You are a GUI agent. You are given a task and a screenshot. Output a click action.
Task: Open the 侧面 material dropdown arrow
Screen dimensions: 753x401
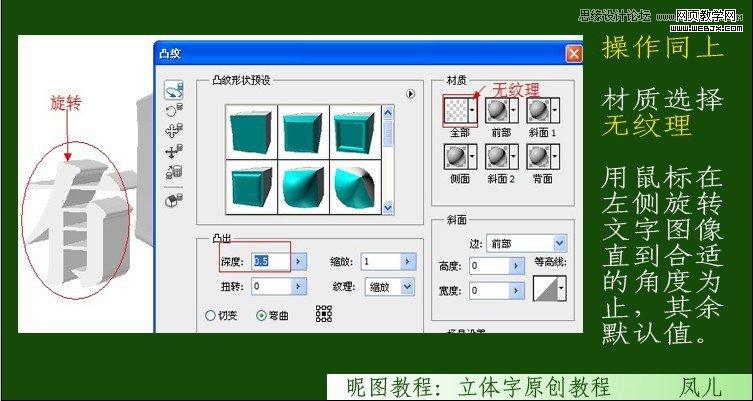click(x=473, y=157)
